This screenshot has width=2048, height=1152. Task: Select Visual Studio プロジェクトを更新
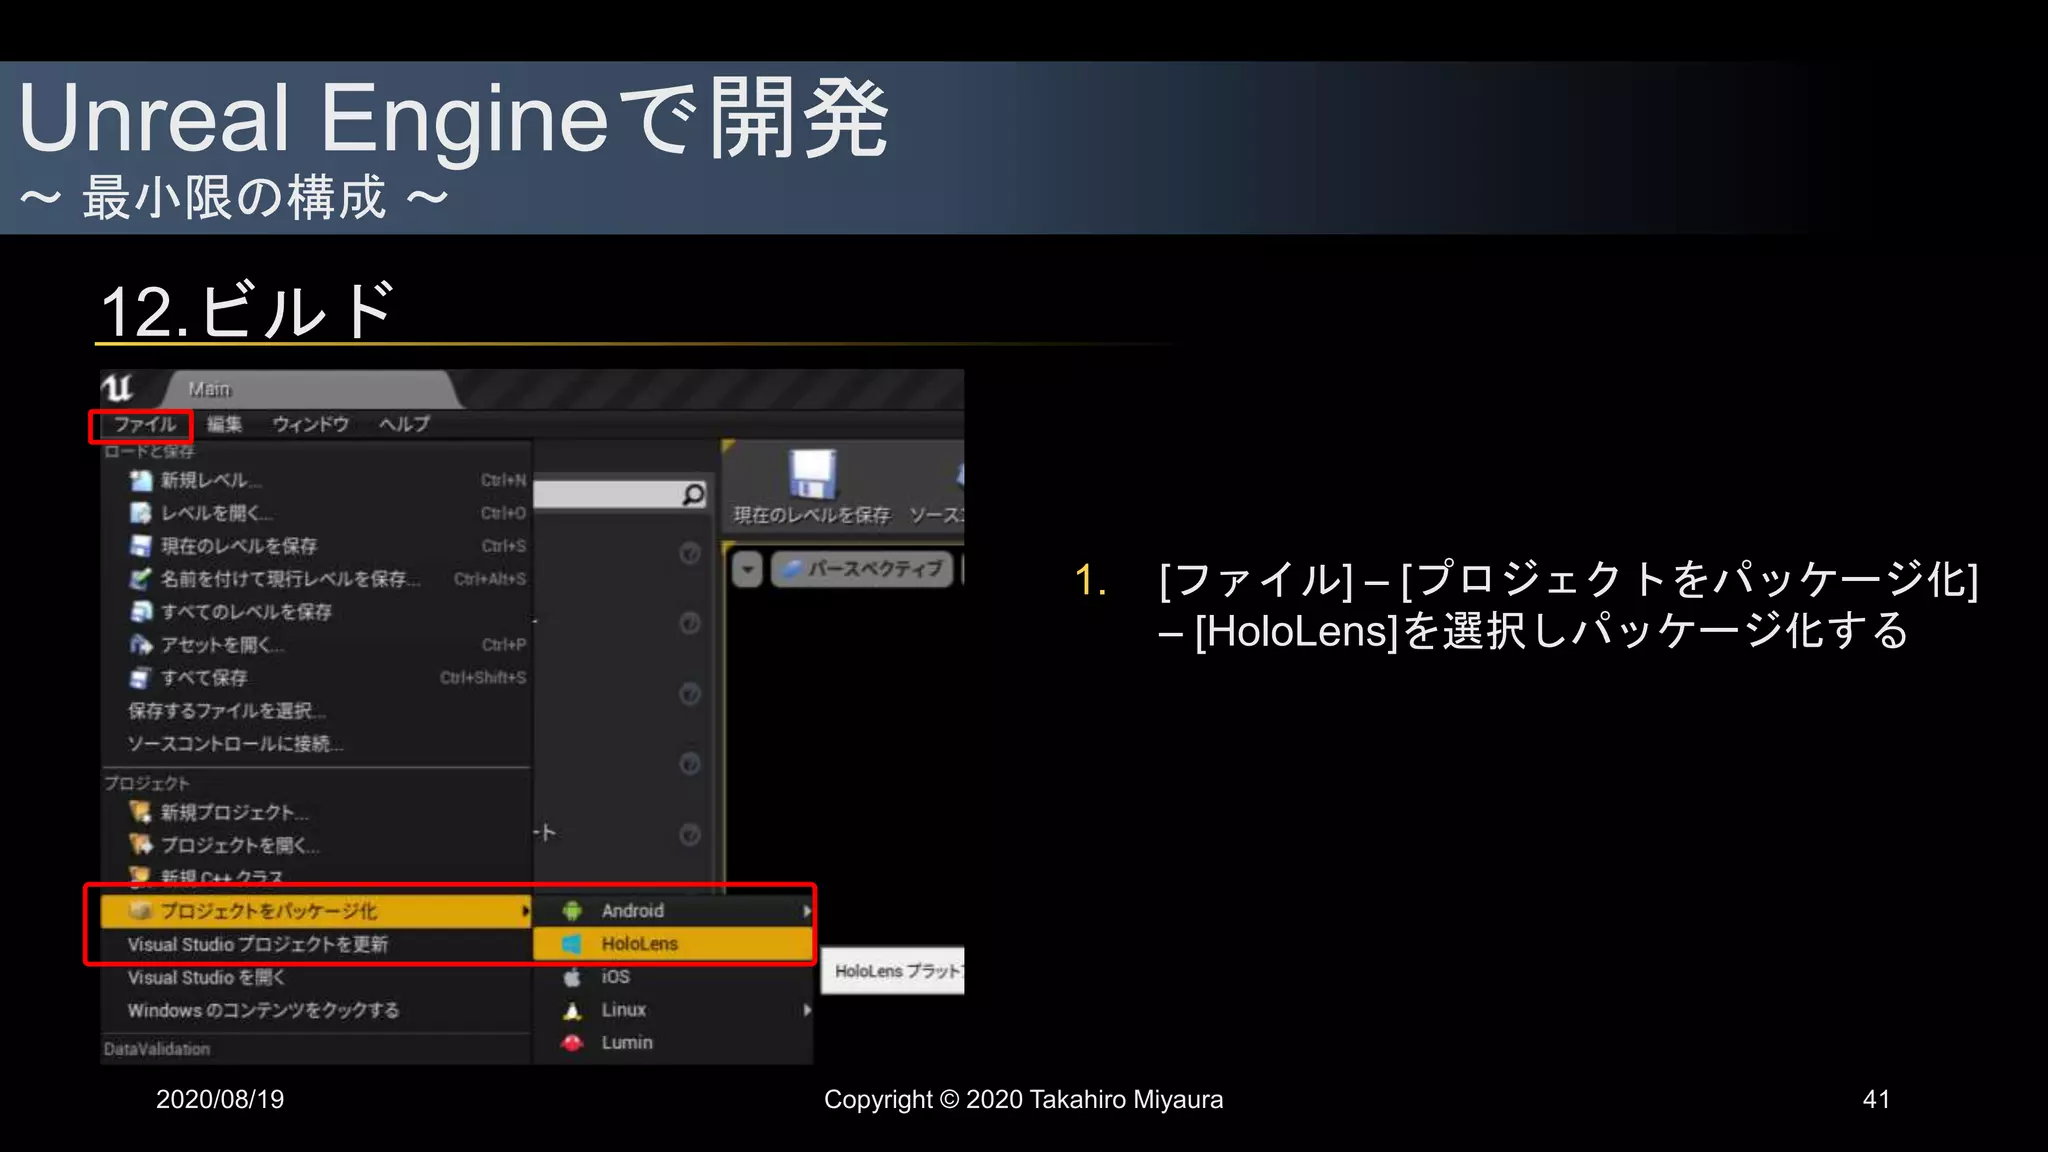click(316, 944)
